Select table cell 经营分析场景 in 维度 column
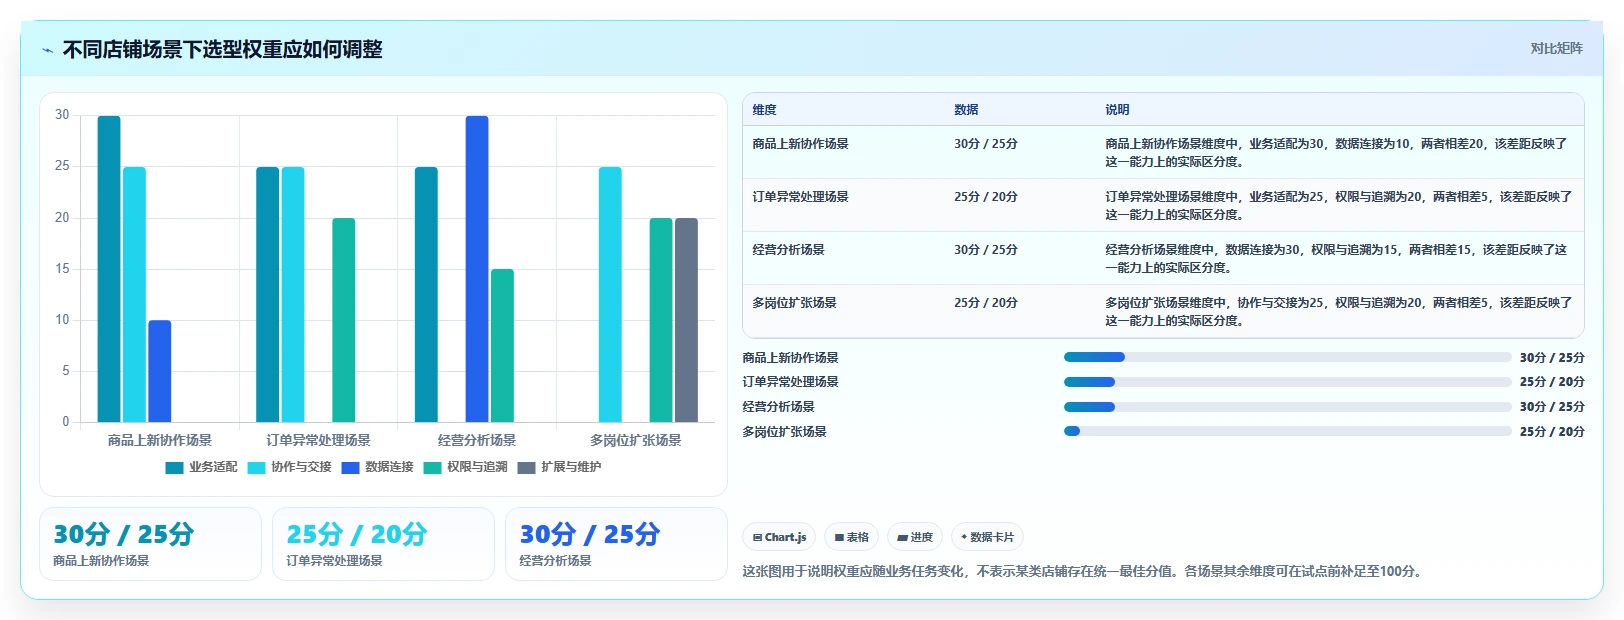 click(x=788, y=250)
